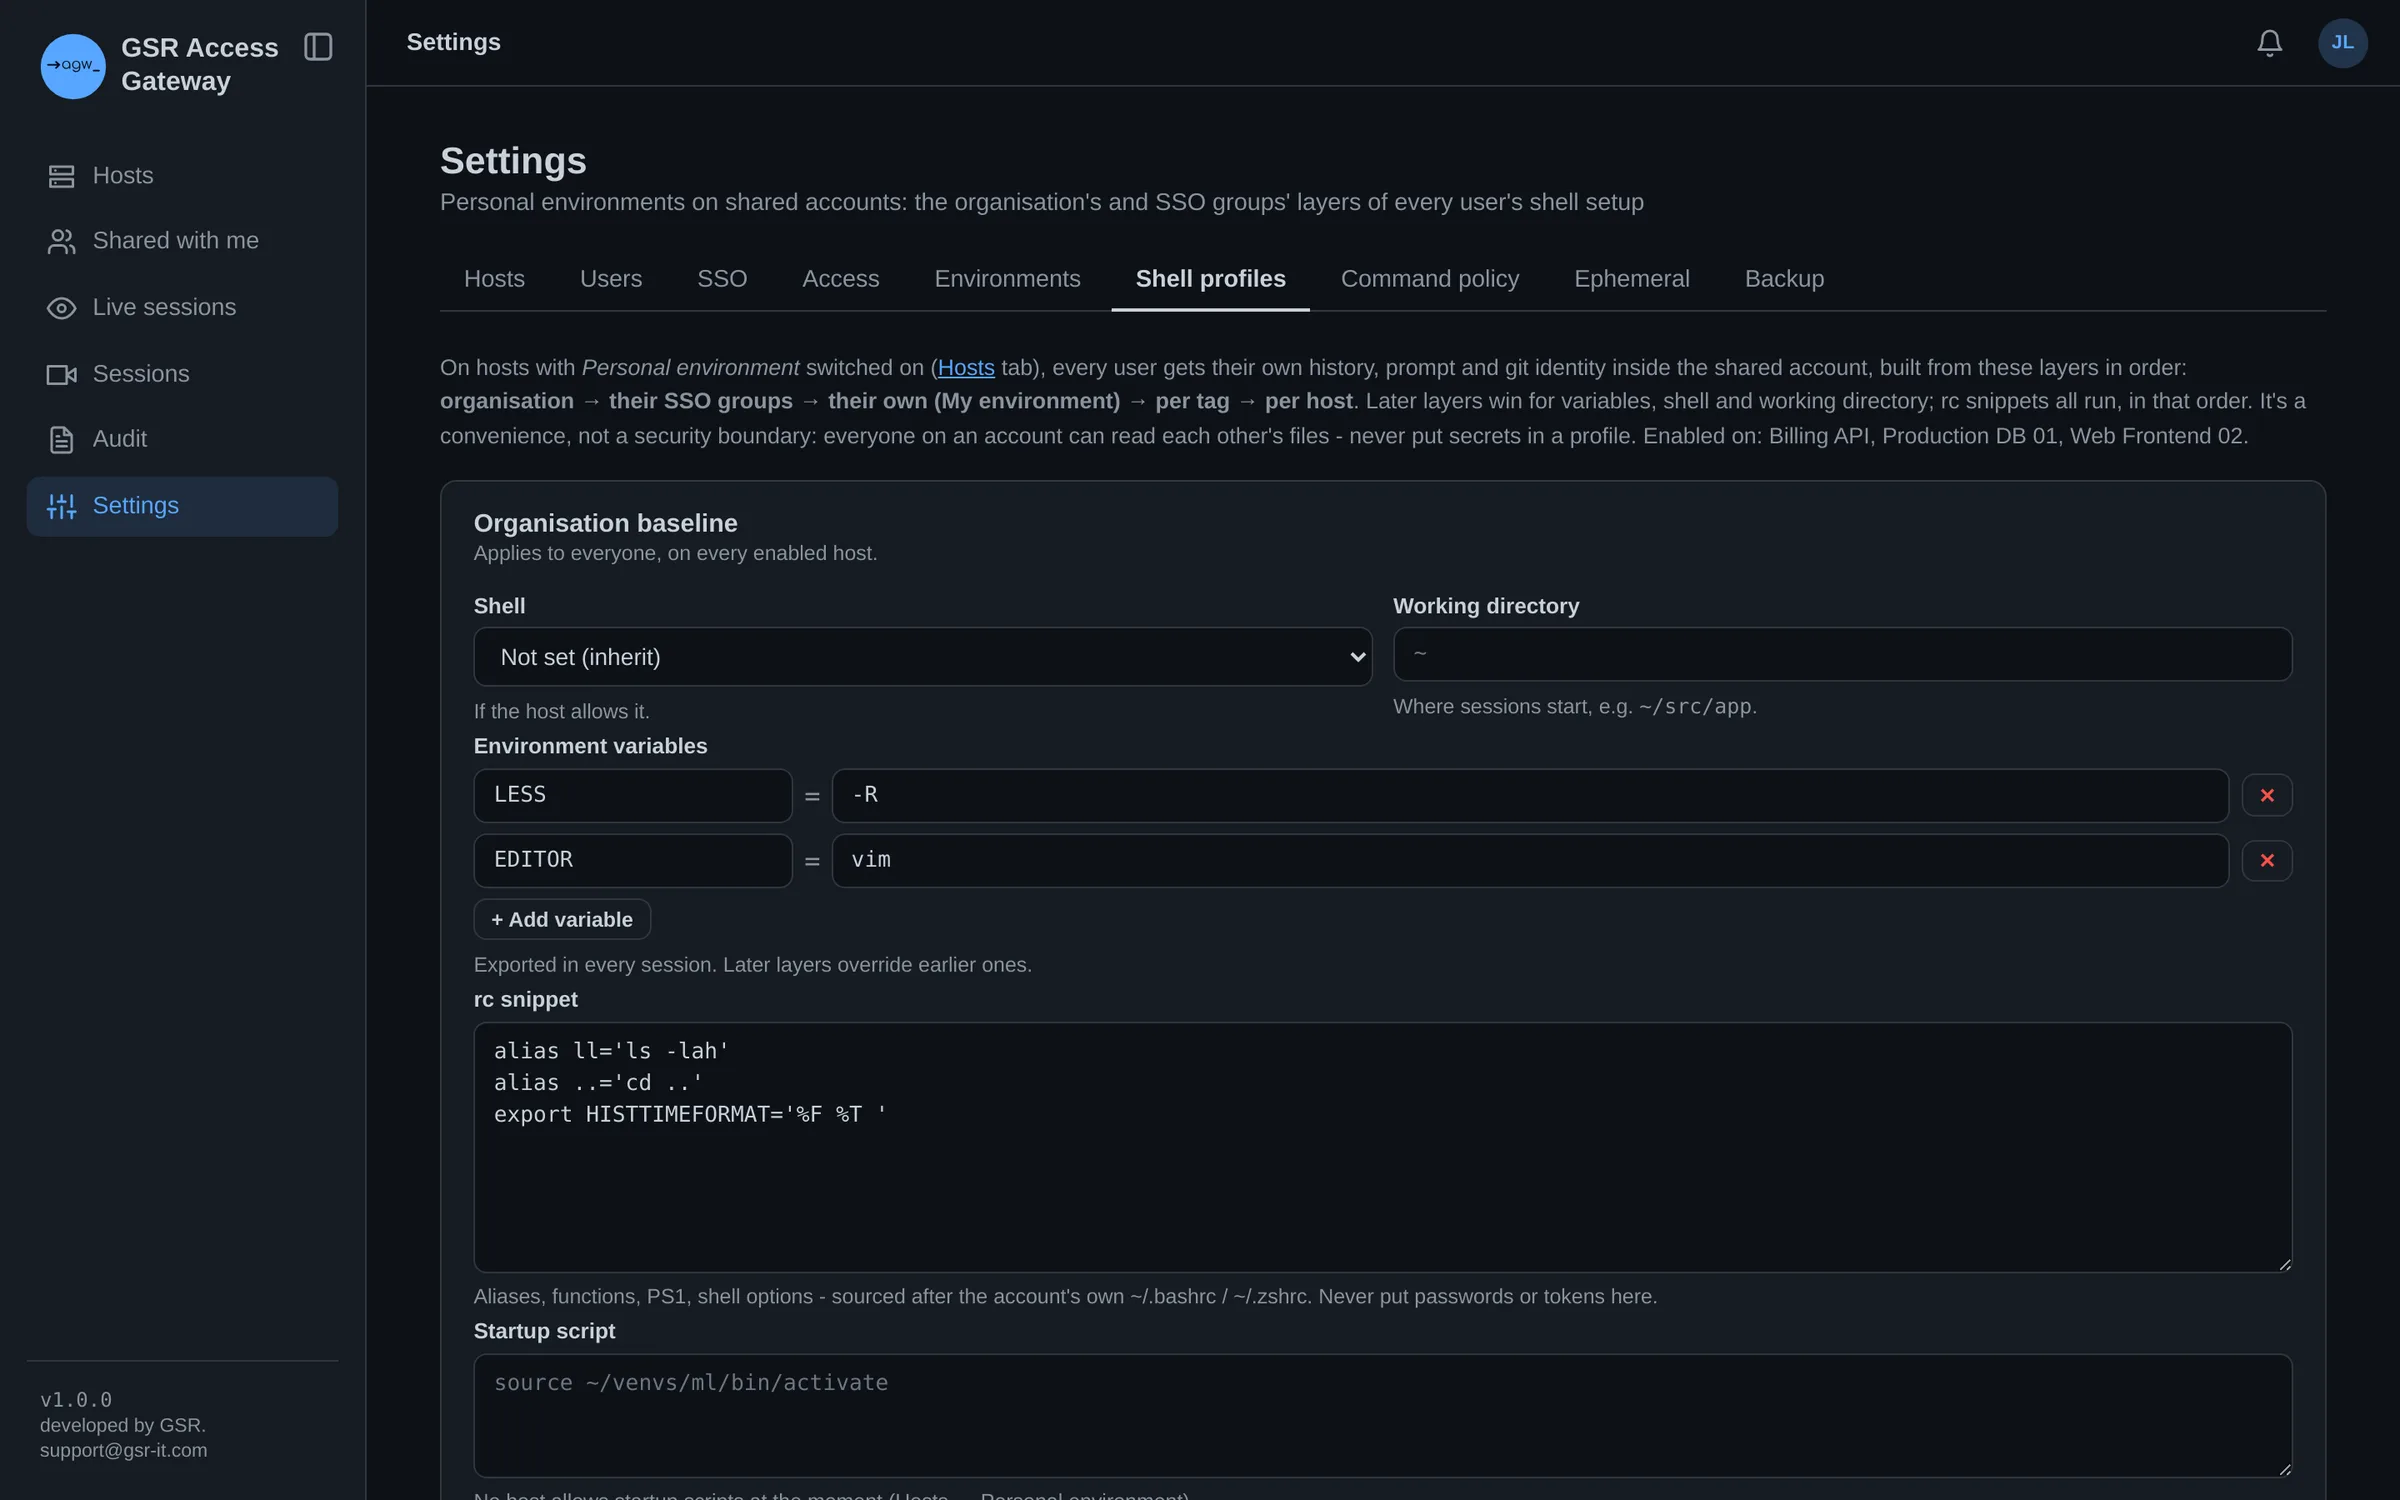Image resolution: width=2400 pixels, height=1500 pixels.
Task: Click the LESS variable name field
Action: tap(632, 795)
